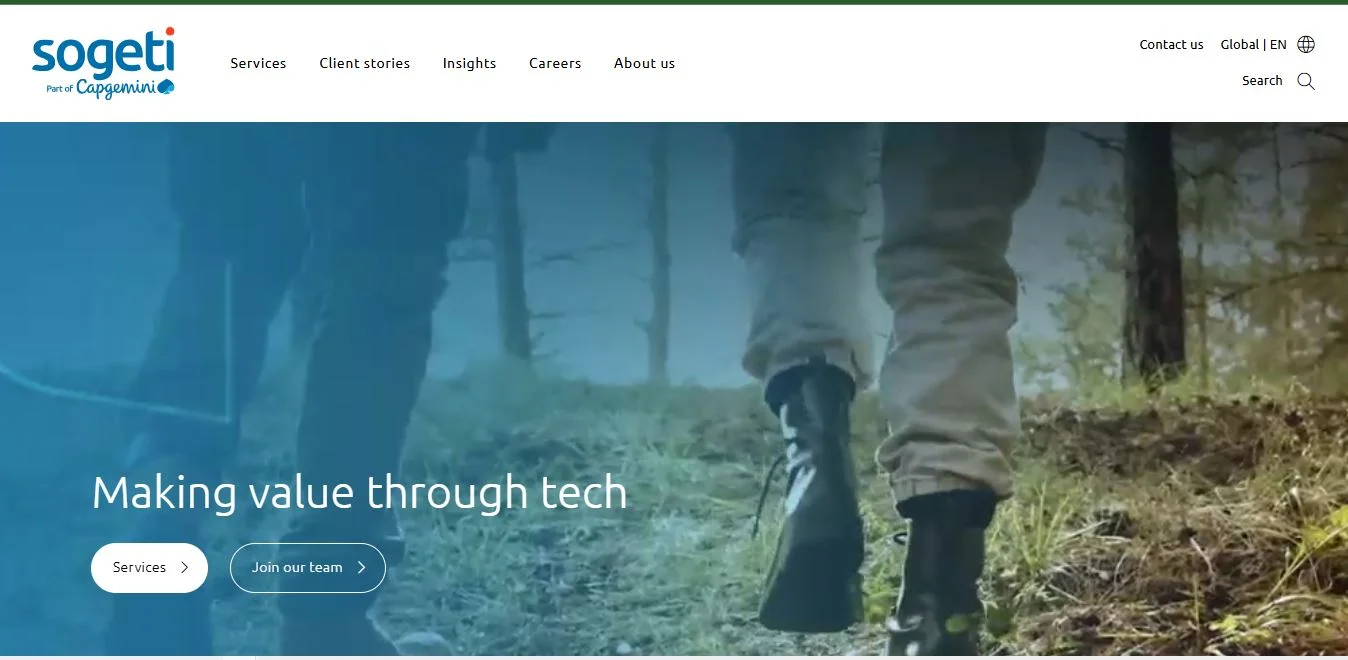Open the Global | EN language selector
The height and width of the screenshot is (660, 1348).
(1253, 44)
